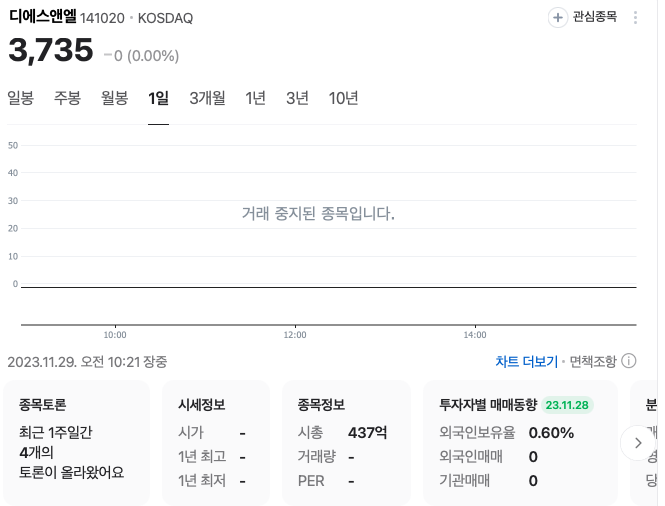Switch to the 월봉 chart tab

click(x=114, y=98)
